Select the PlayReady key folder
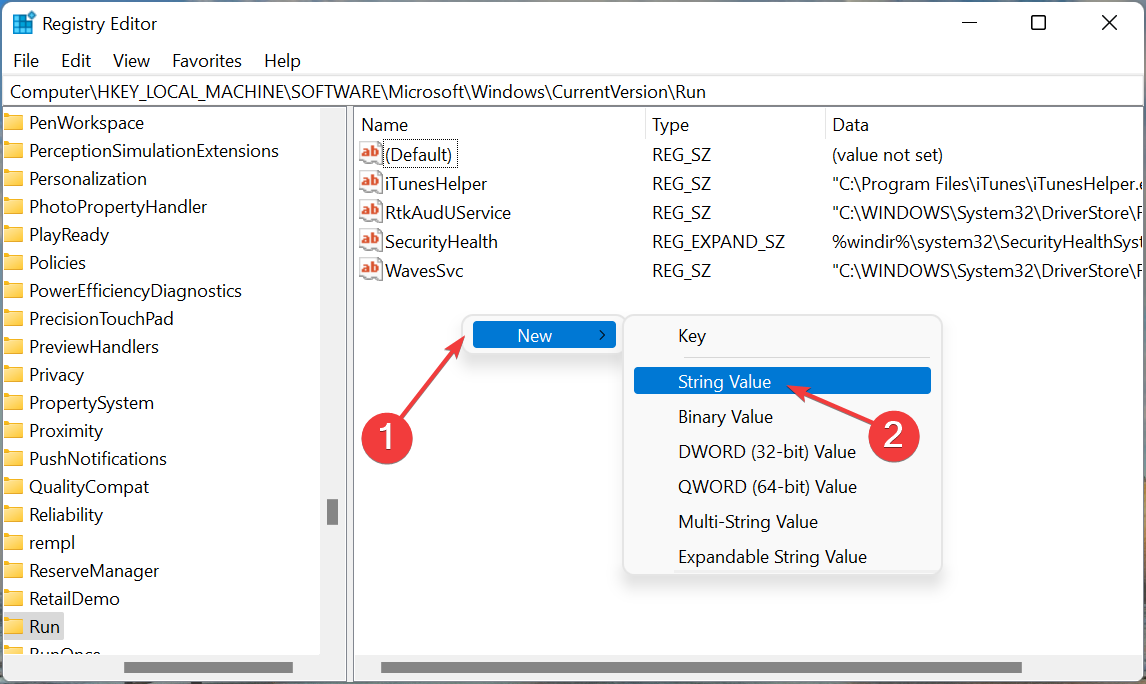Screen dimensions: 1146x684 coord(69,235)
